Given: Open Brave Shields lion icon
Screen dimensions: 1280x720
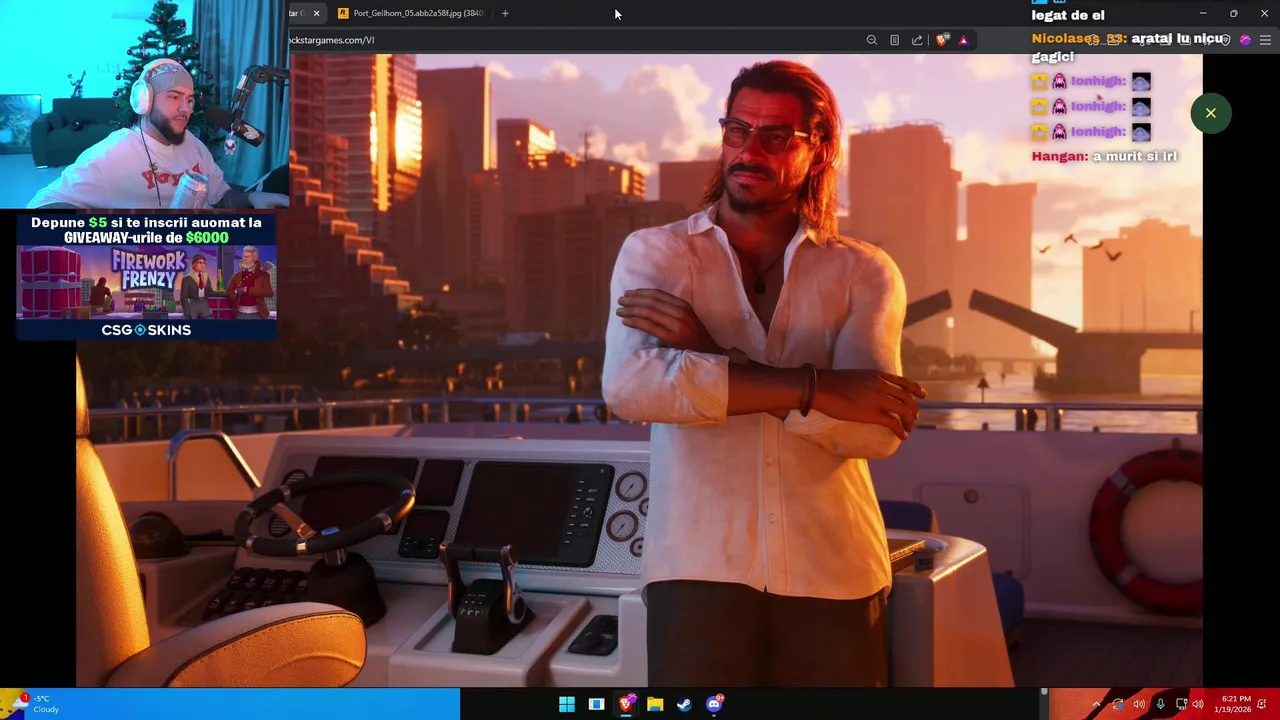Looking at the screenshot, I should (942, 40).
